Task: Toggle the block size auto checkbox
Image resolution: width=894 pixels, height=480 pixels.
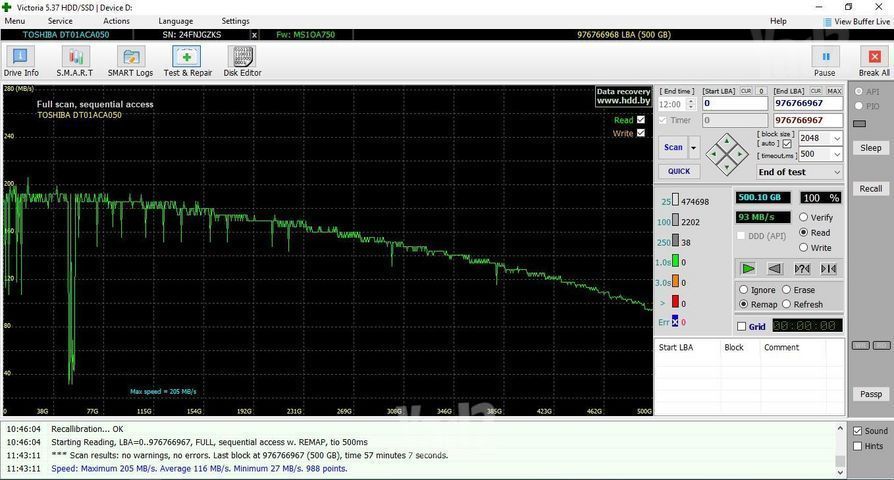Action: click(x=787, y=144)
